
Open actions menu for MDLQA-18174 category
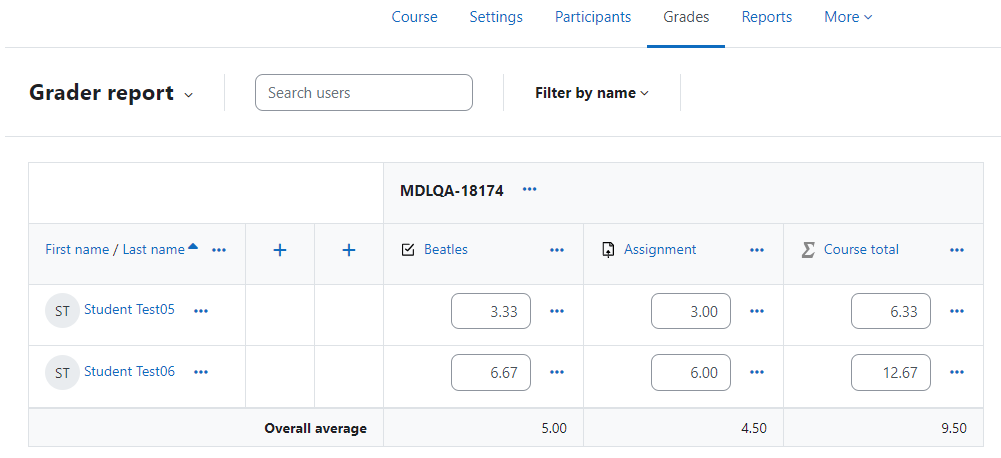pos(529,190)
